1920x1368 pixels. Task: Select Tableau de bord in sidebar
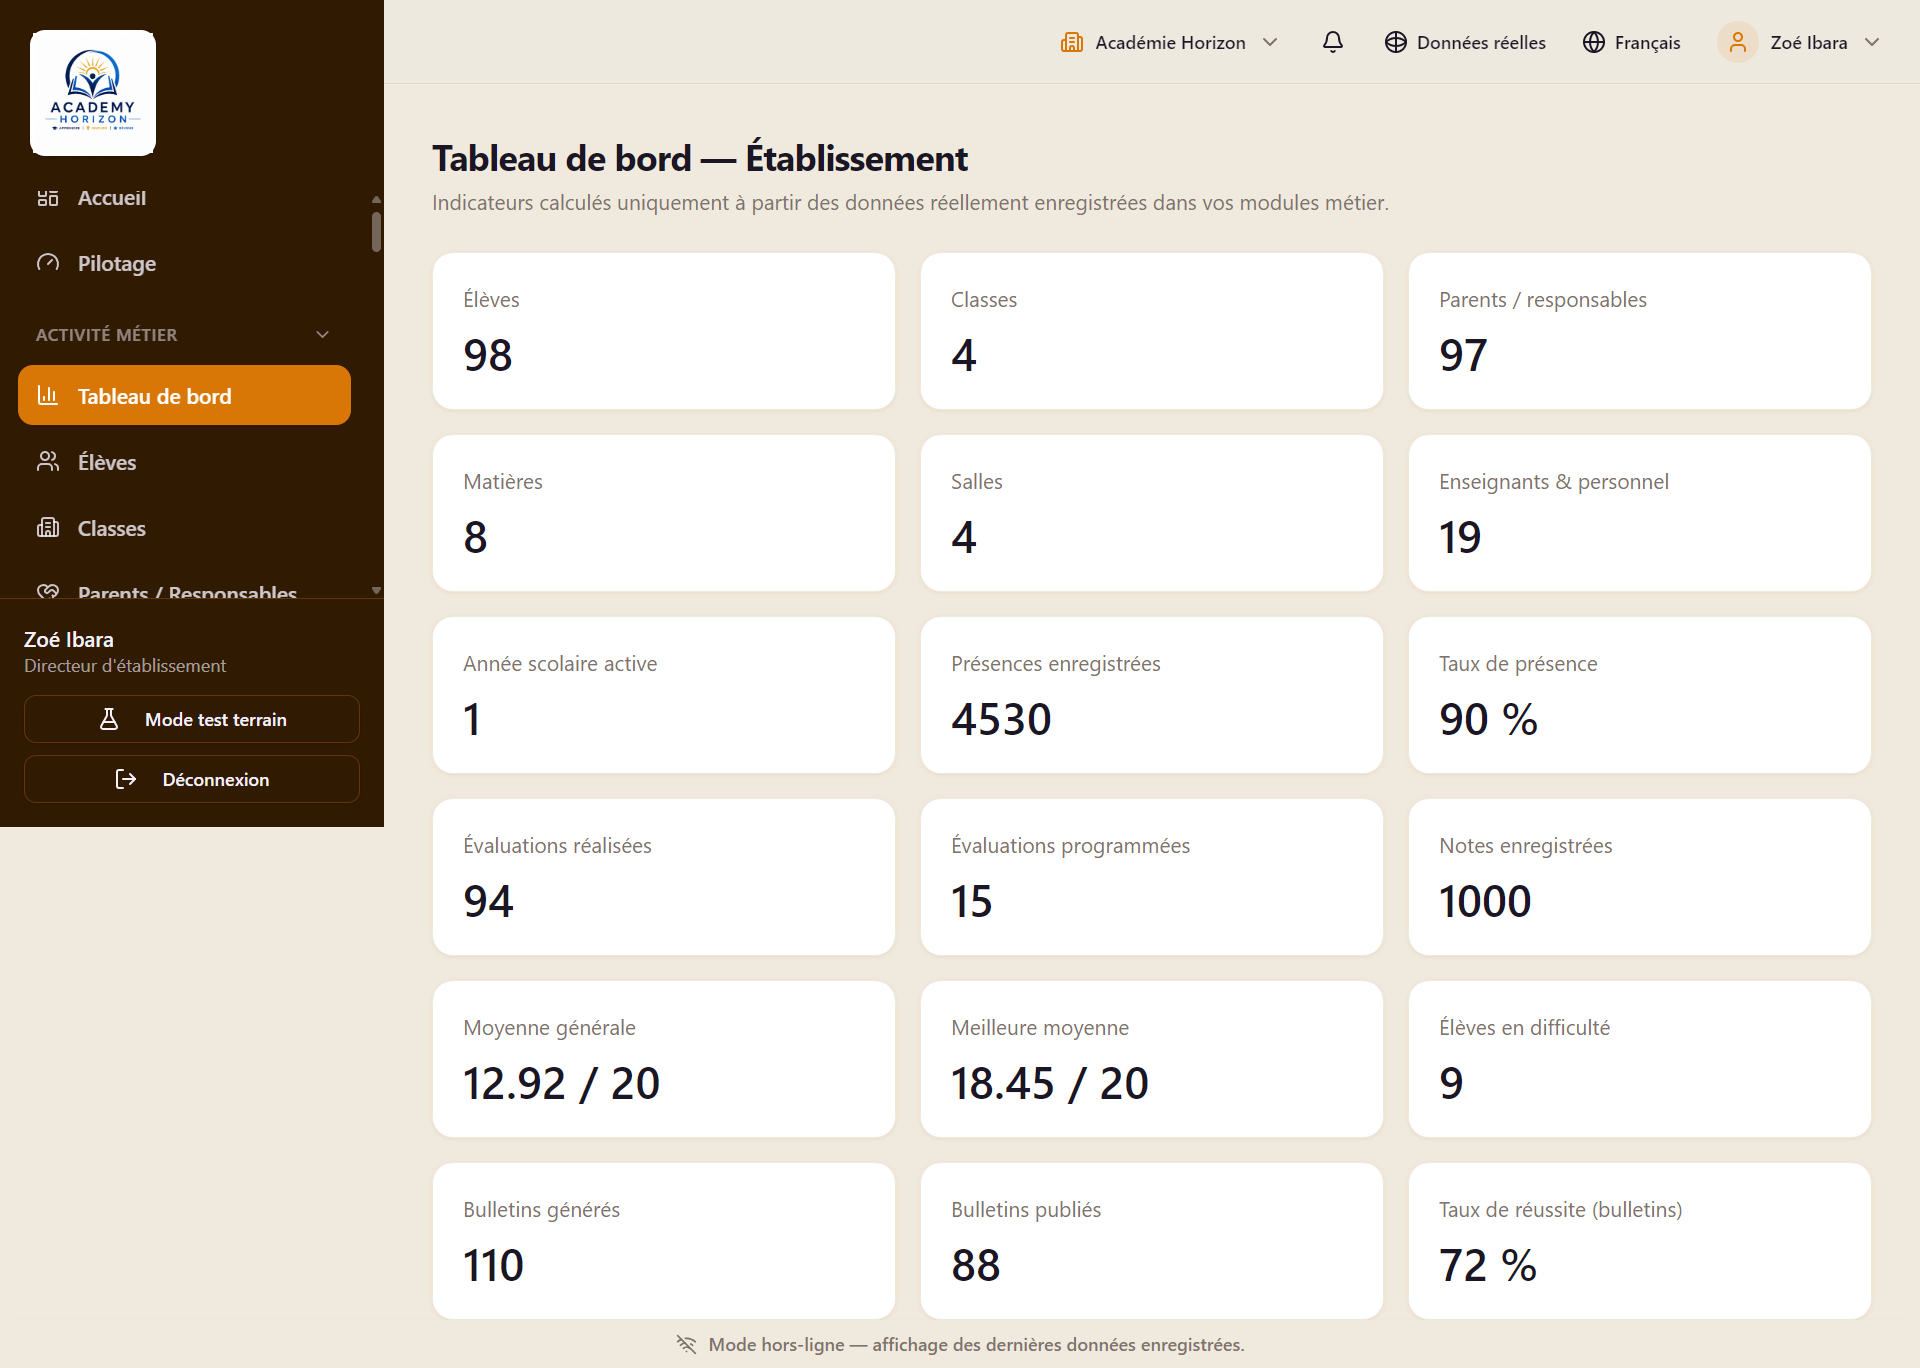pos(185,395)
